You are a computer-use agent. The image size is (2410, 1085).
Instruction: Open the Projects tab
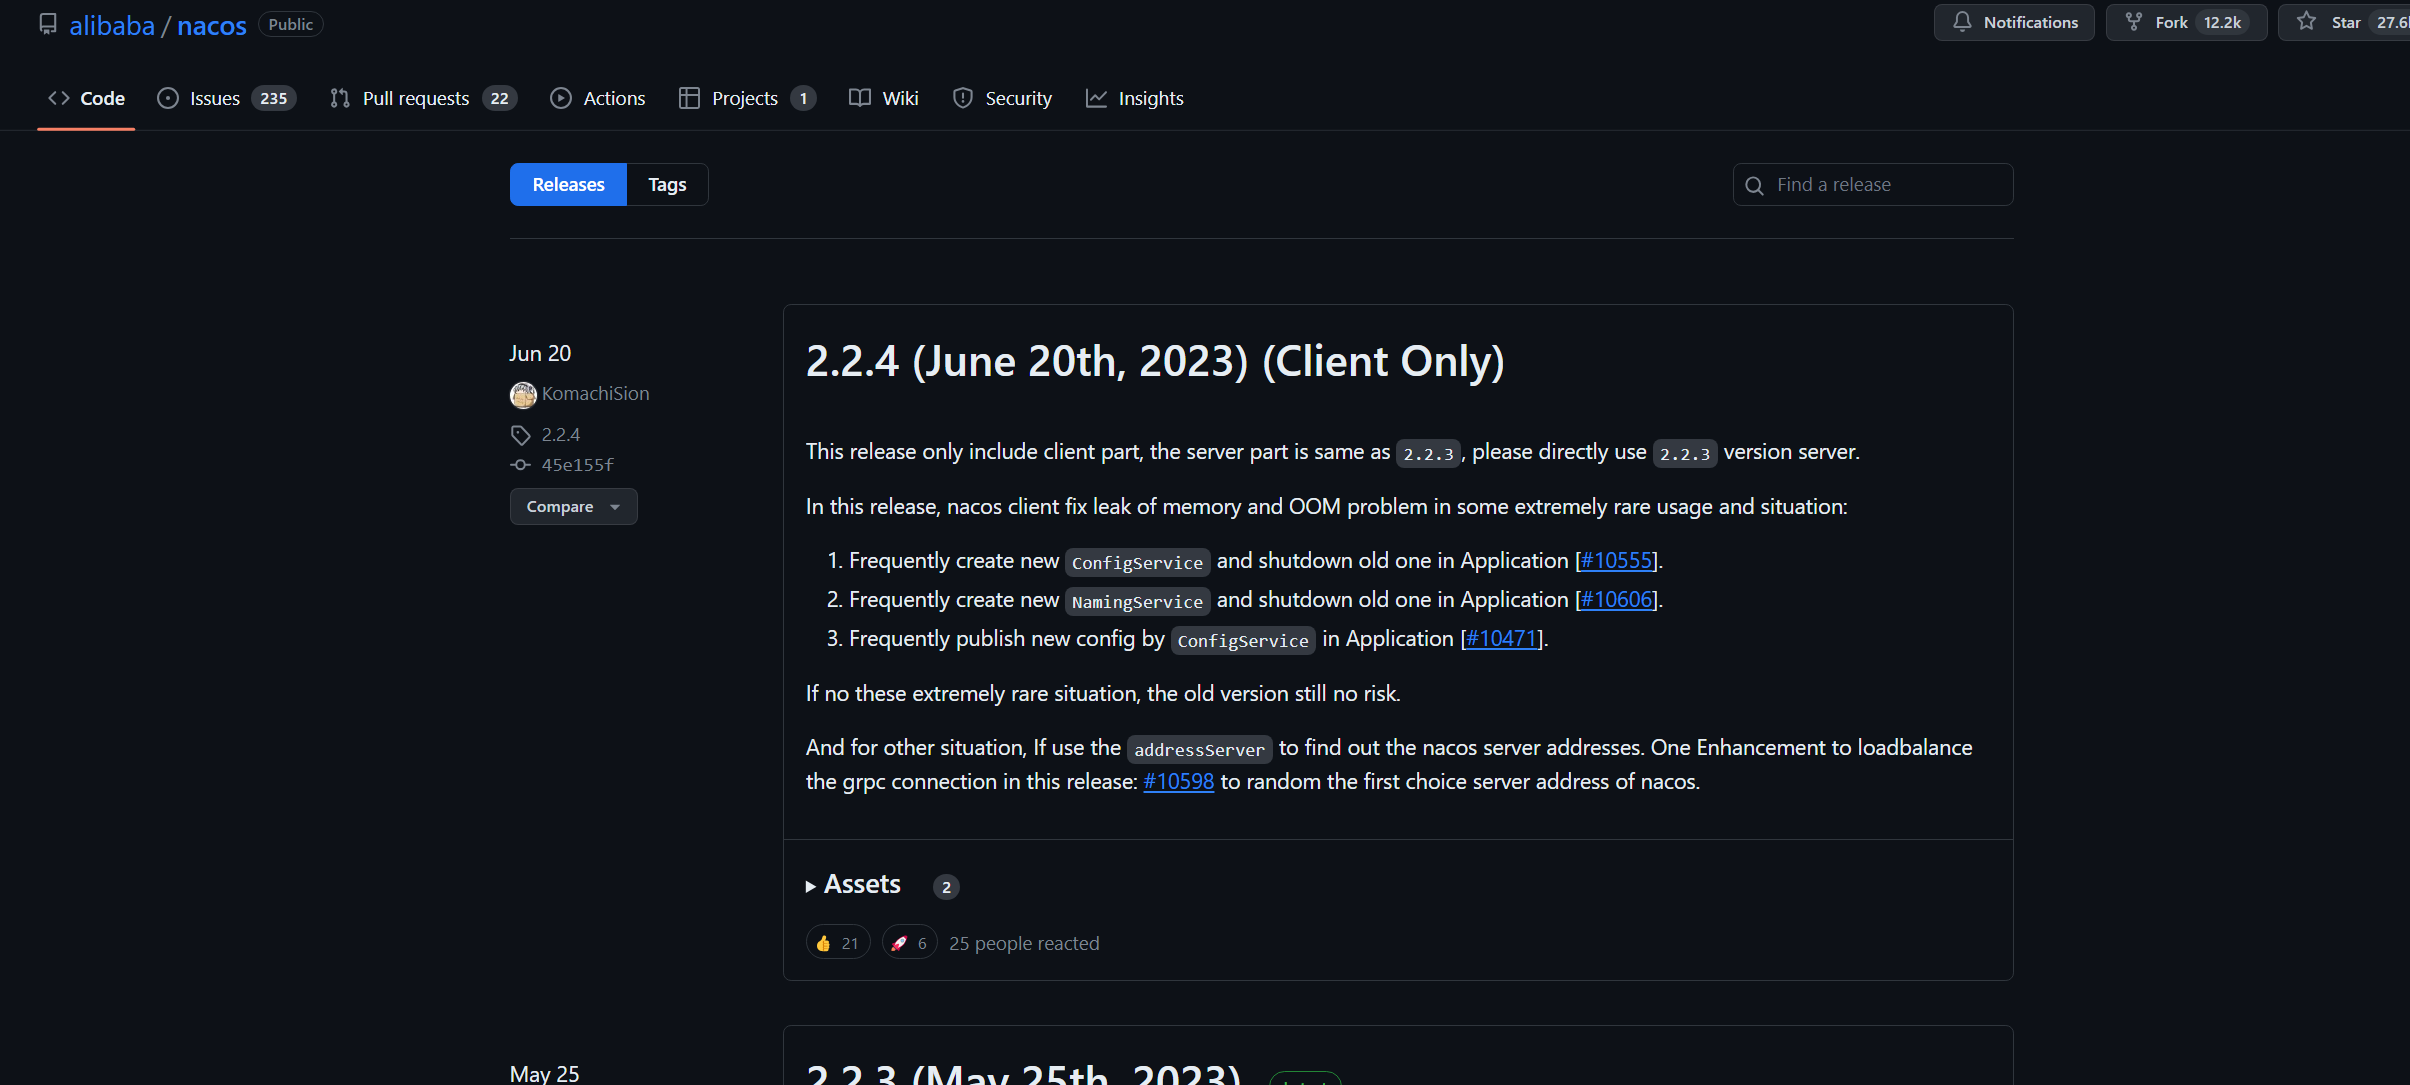[747, 98]
